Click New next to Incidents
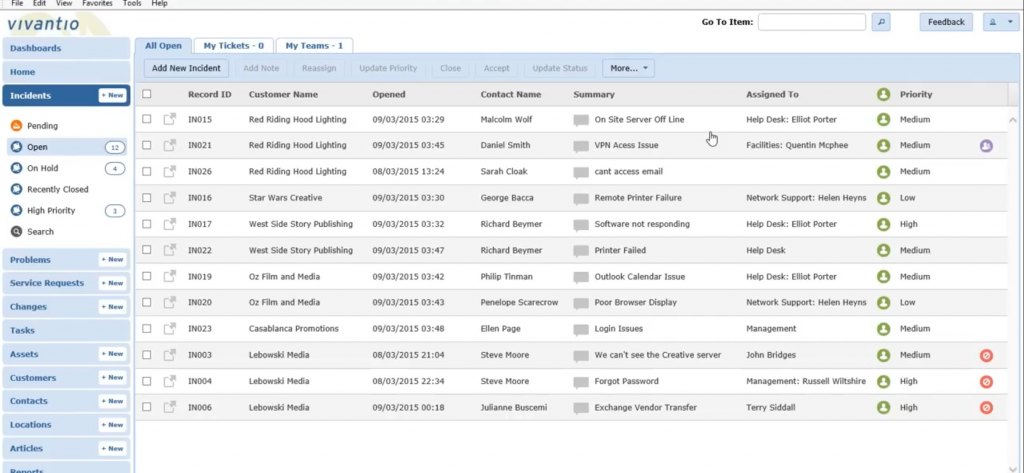Screen dimensions: 1024x473 click(112, 95)
